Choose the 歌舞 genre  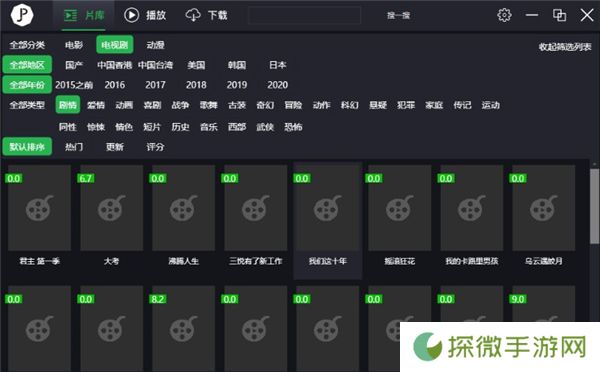pos(209,104)
